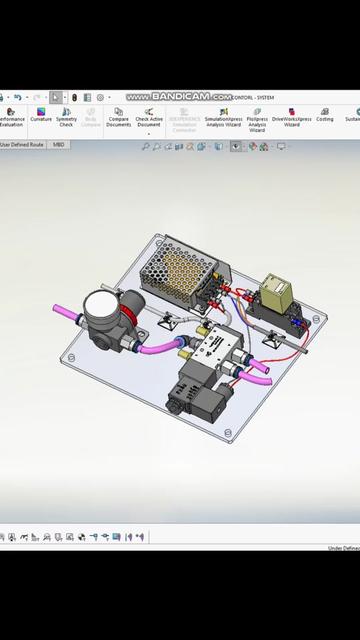
Task: Launch DriveWorksXpress Wizard
Action: click(x=292, y=118)
